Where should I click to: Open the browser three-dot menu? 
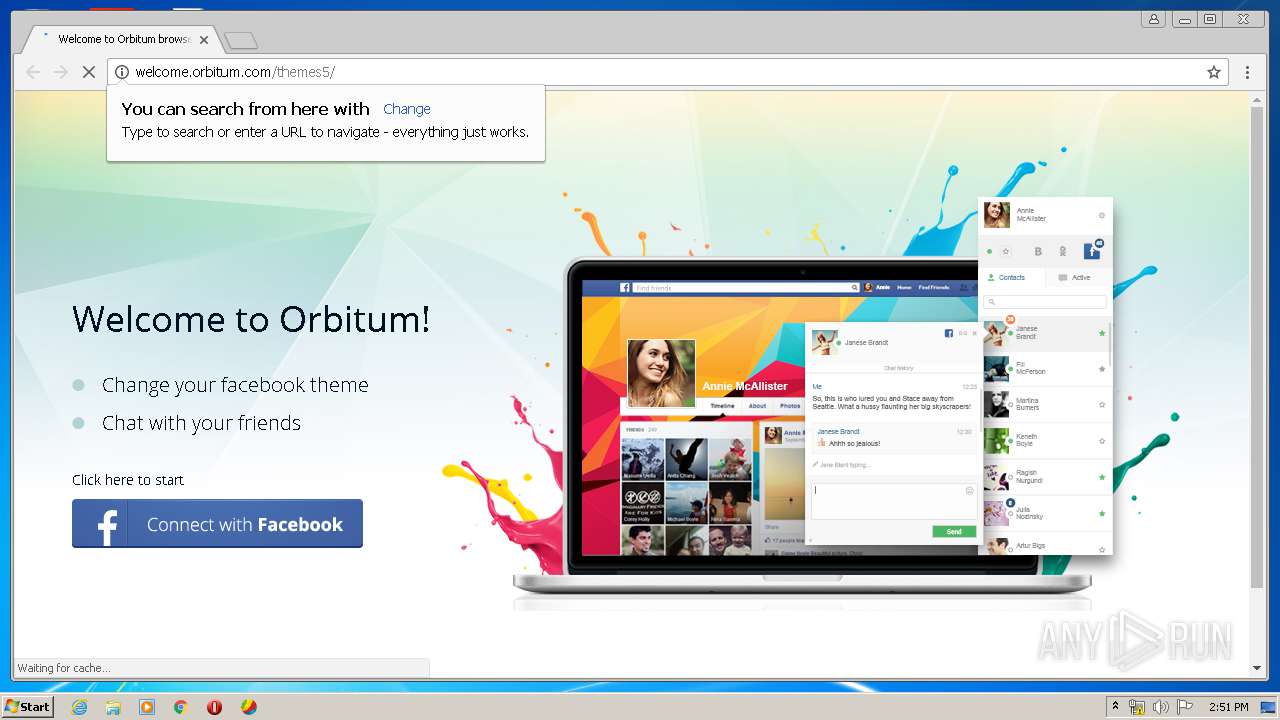[1247, 72]
